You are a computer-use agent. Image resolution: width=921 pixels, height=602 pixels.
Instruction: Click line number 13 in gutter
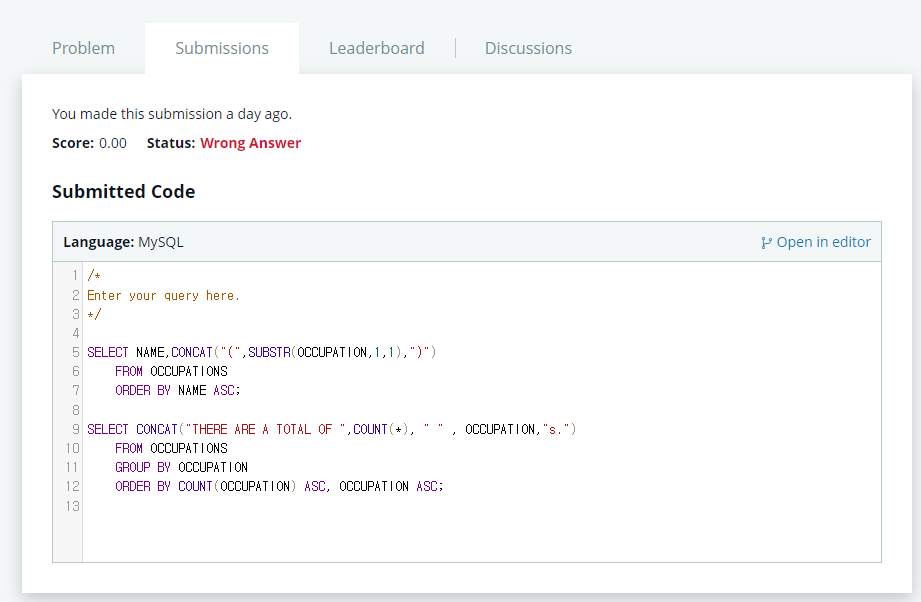click(72, 506)
